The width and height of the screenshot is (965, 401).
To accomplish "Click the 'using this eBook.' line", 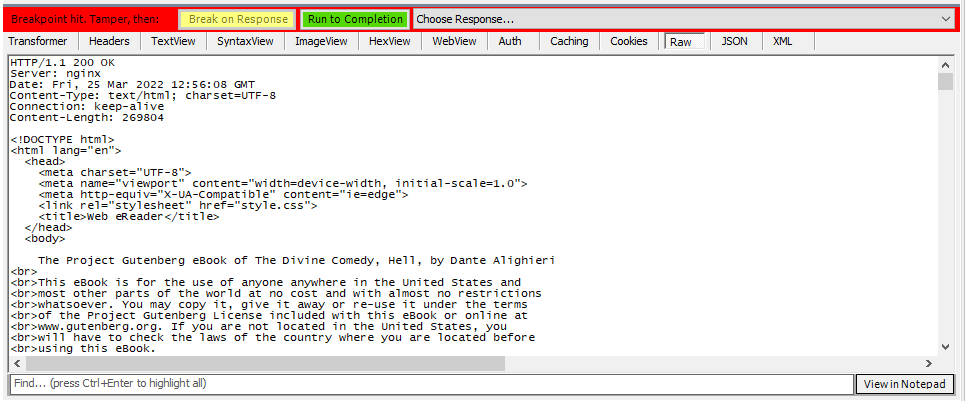I will coord(83,349).
